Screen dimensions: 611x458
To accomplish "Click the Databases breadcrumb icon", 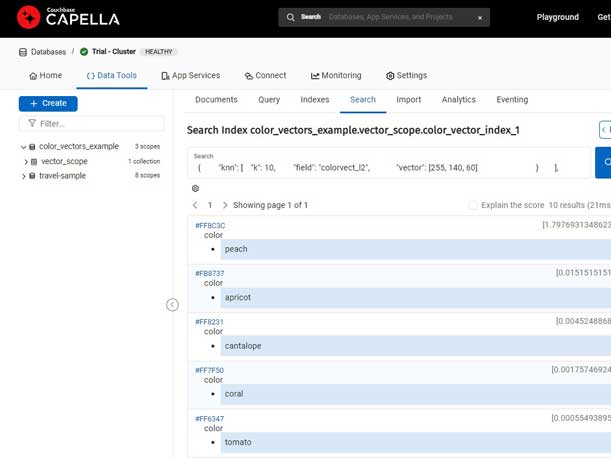I will pos(23,52).
